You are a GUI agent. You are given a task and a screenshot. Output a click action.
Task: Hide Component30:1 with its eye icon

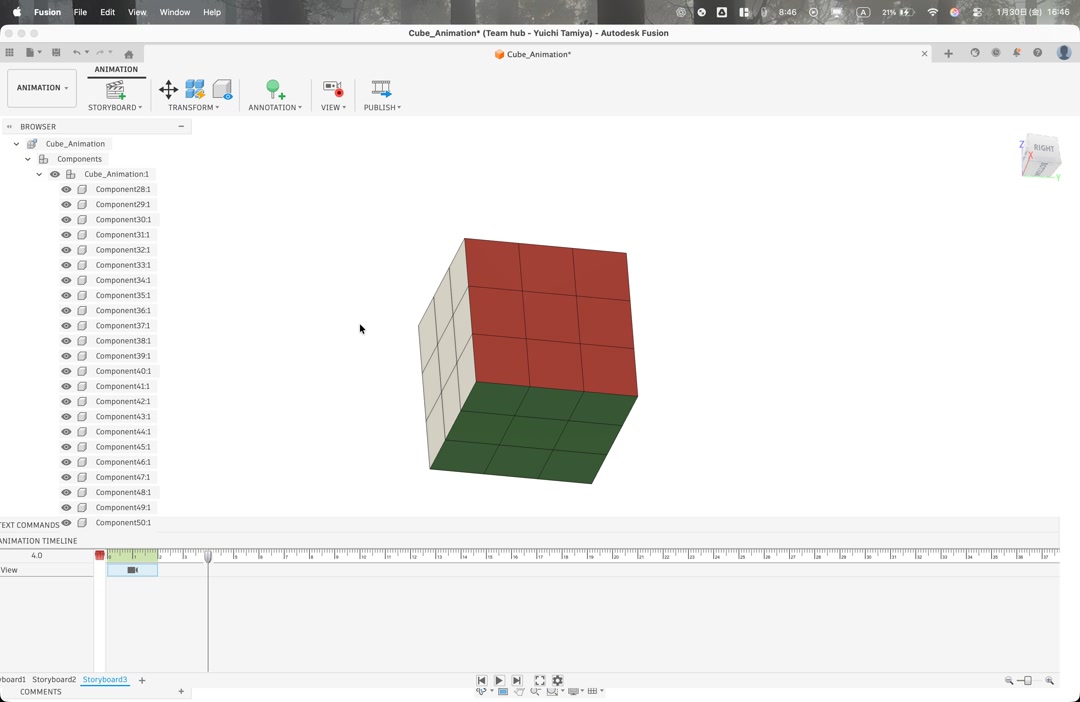point(66,220)
